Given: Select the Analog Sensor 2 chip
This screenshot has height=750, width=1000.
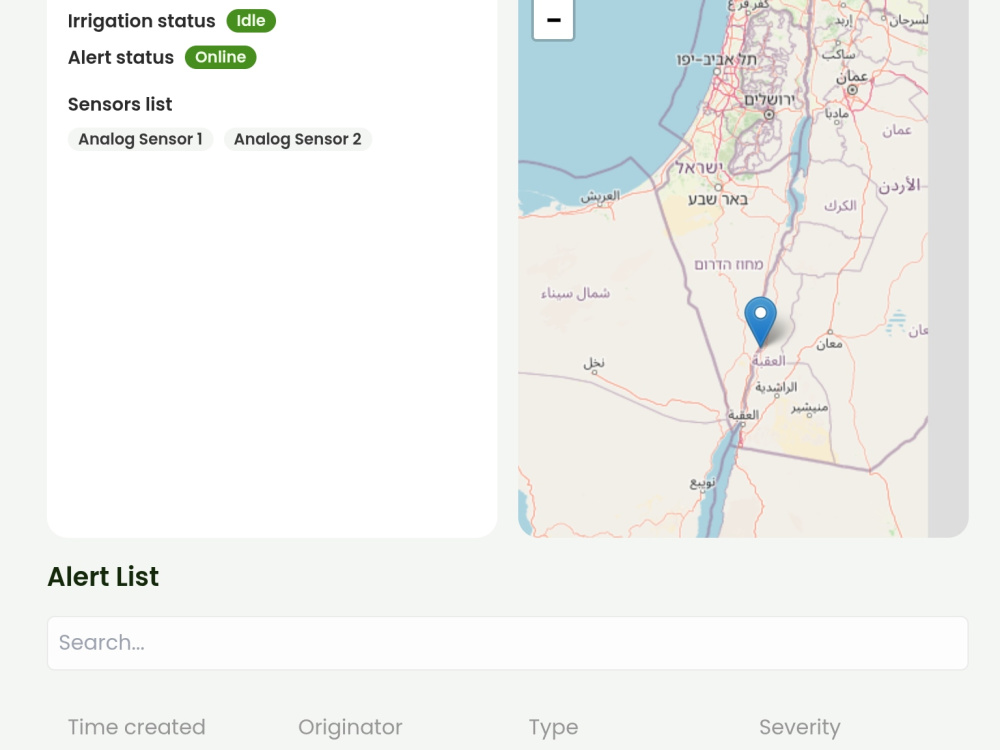Looking at the screenshot, I should (298, 139).
